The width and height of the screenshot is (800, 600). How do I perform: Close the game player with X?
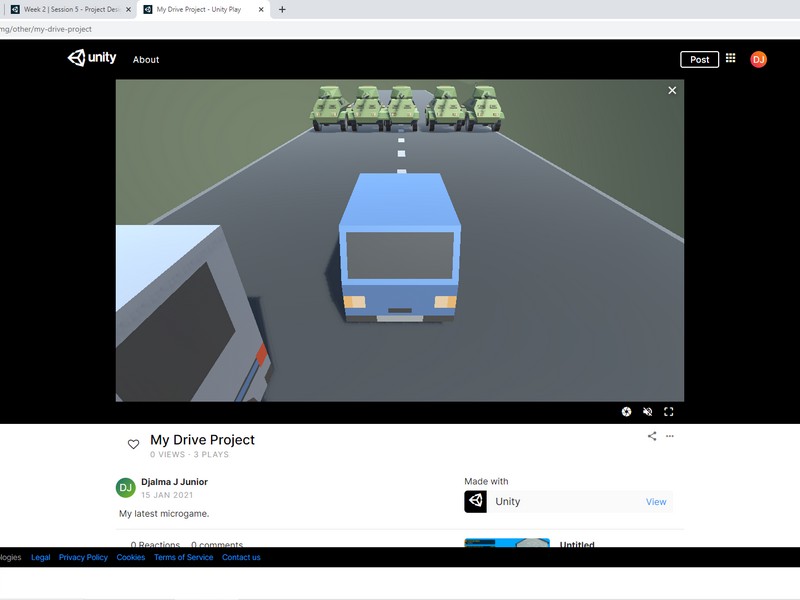pyautogui.click(x=672, y=90)
